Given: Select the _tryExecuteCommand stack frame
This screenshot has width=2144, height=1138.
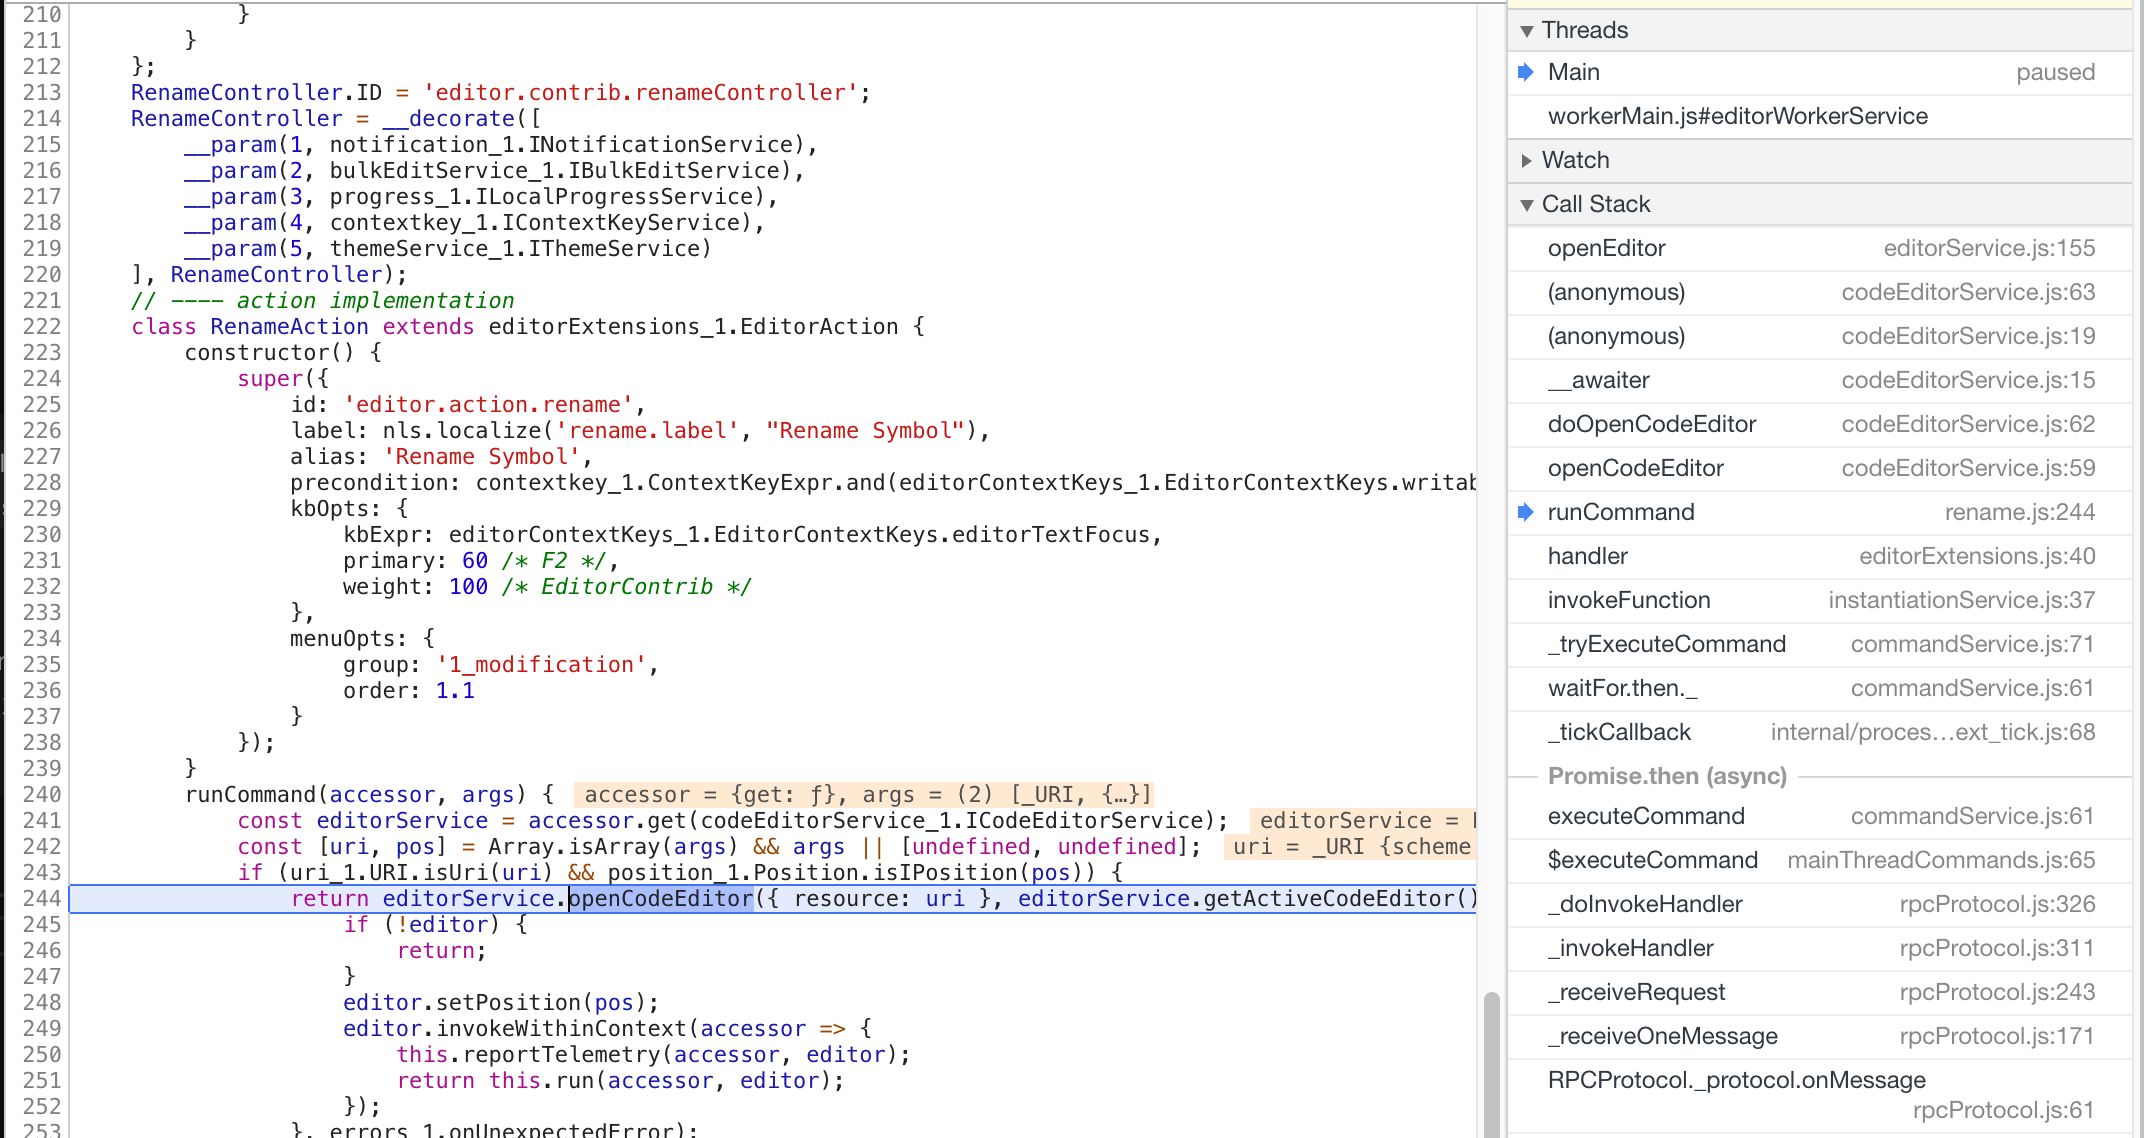Looking at the screenshot, I should pos(1700,643).
